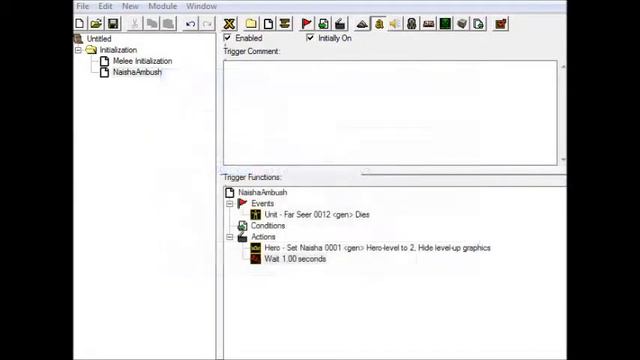Click the Paste toolbar icon

click(168, 24)
